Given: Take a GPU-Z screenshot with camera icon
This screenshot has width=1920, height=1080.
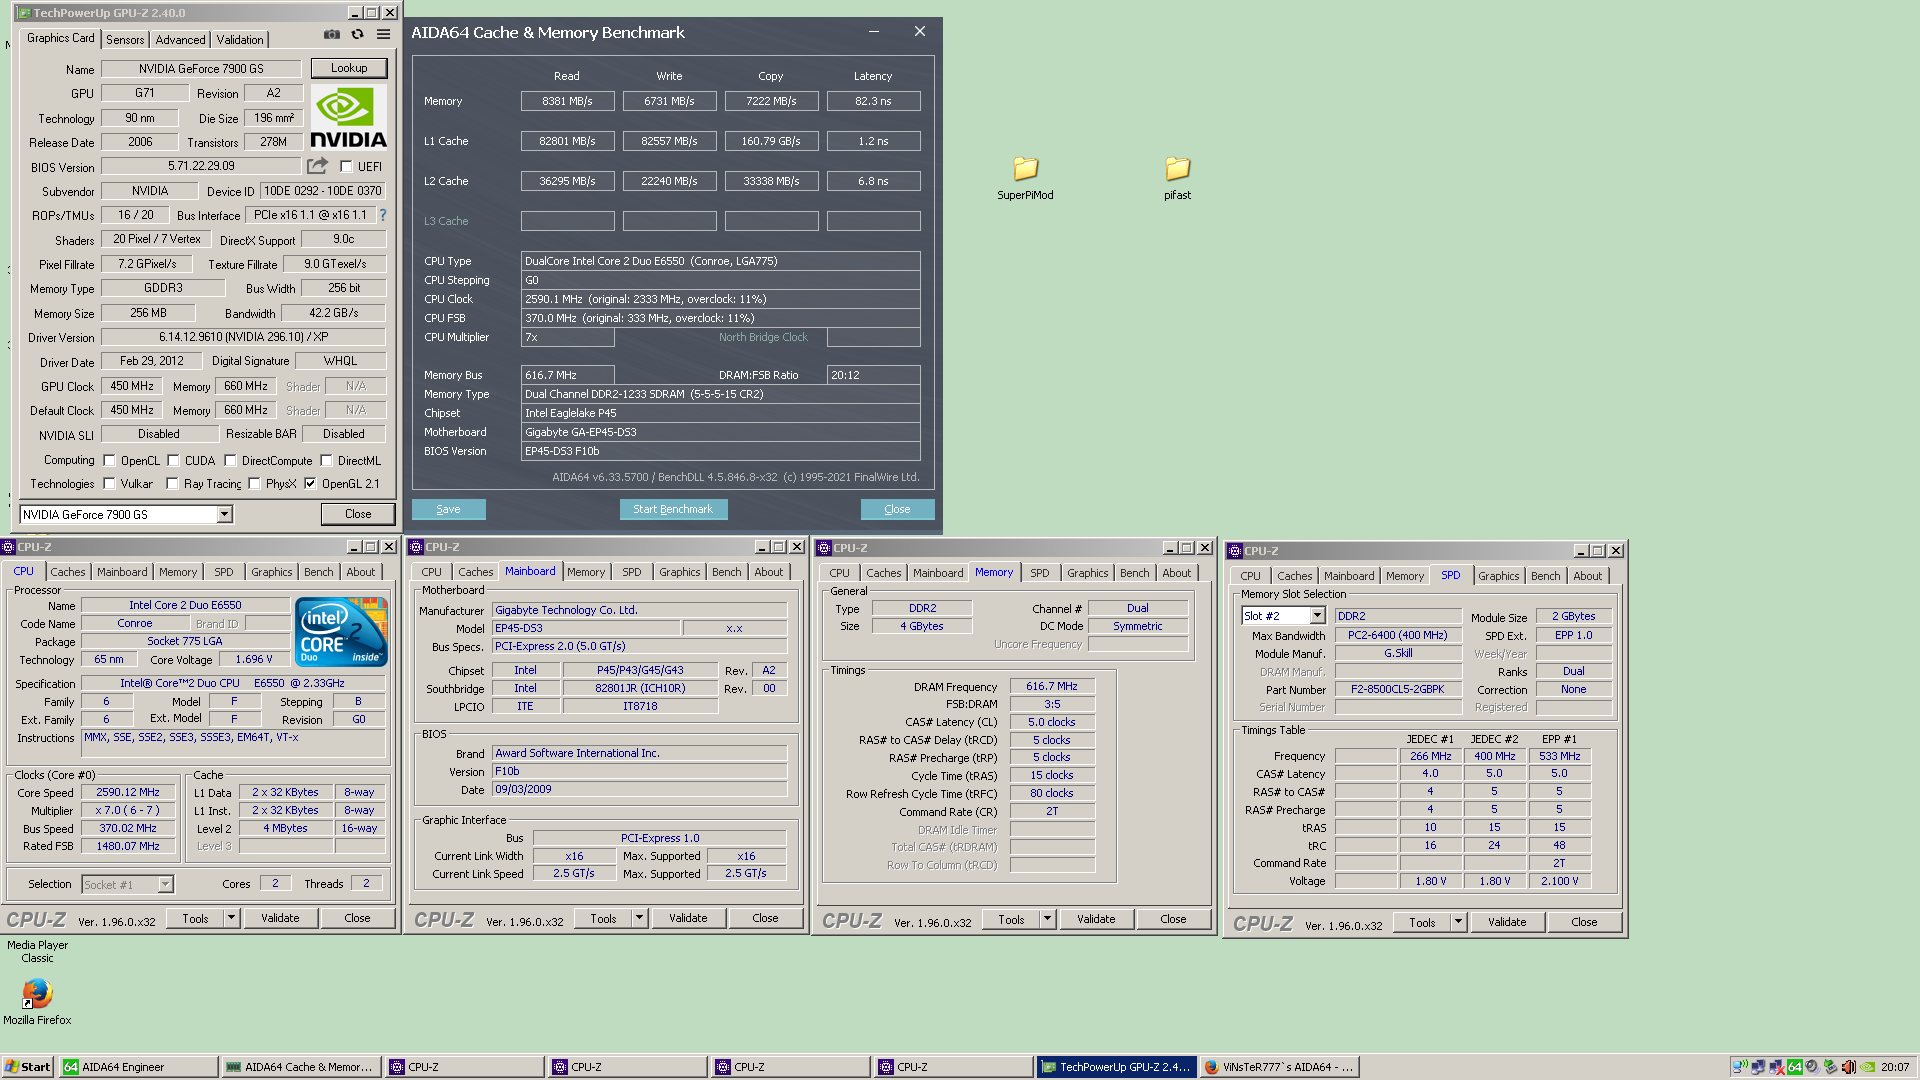Looking at the screenshot, I should tap(332, 35).
